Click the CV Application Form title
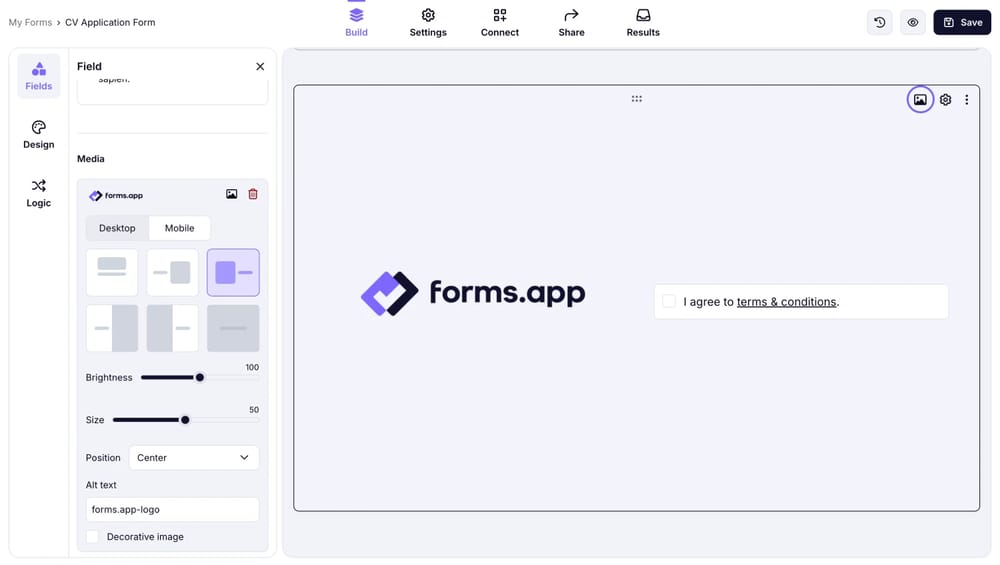 click(110, 22)
